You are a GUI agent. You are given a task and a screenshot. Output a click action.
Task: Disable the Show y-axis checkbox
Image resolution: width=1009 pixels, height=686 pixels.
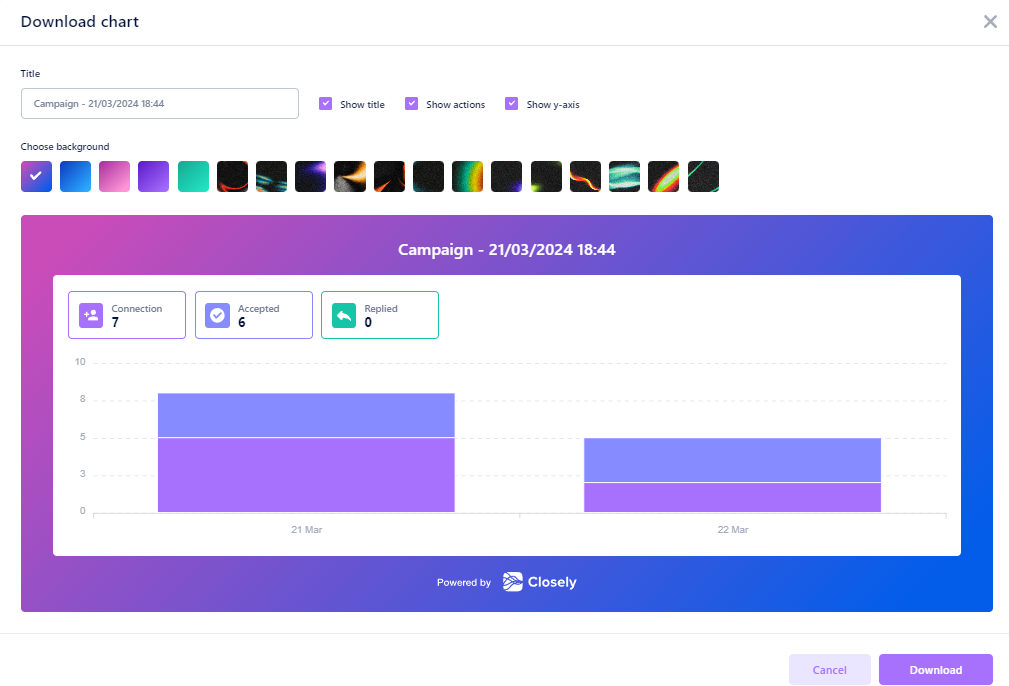[x=512, y=104]
